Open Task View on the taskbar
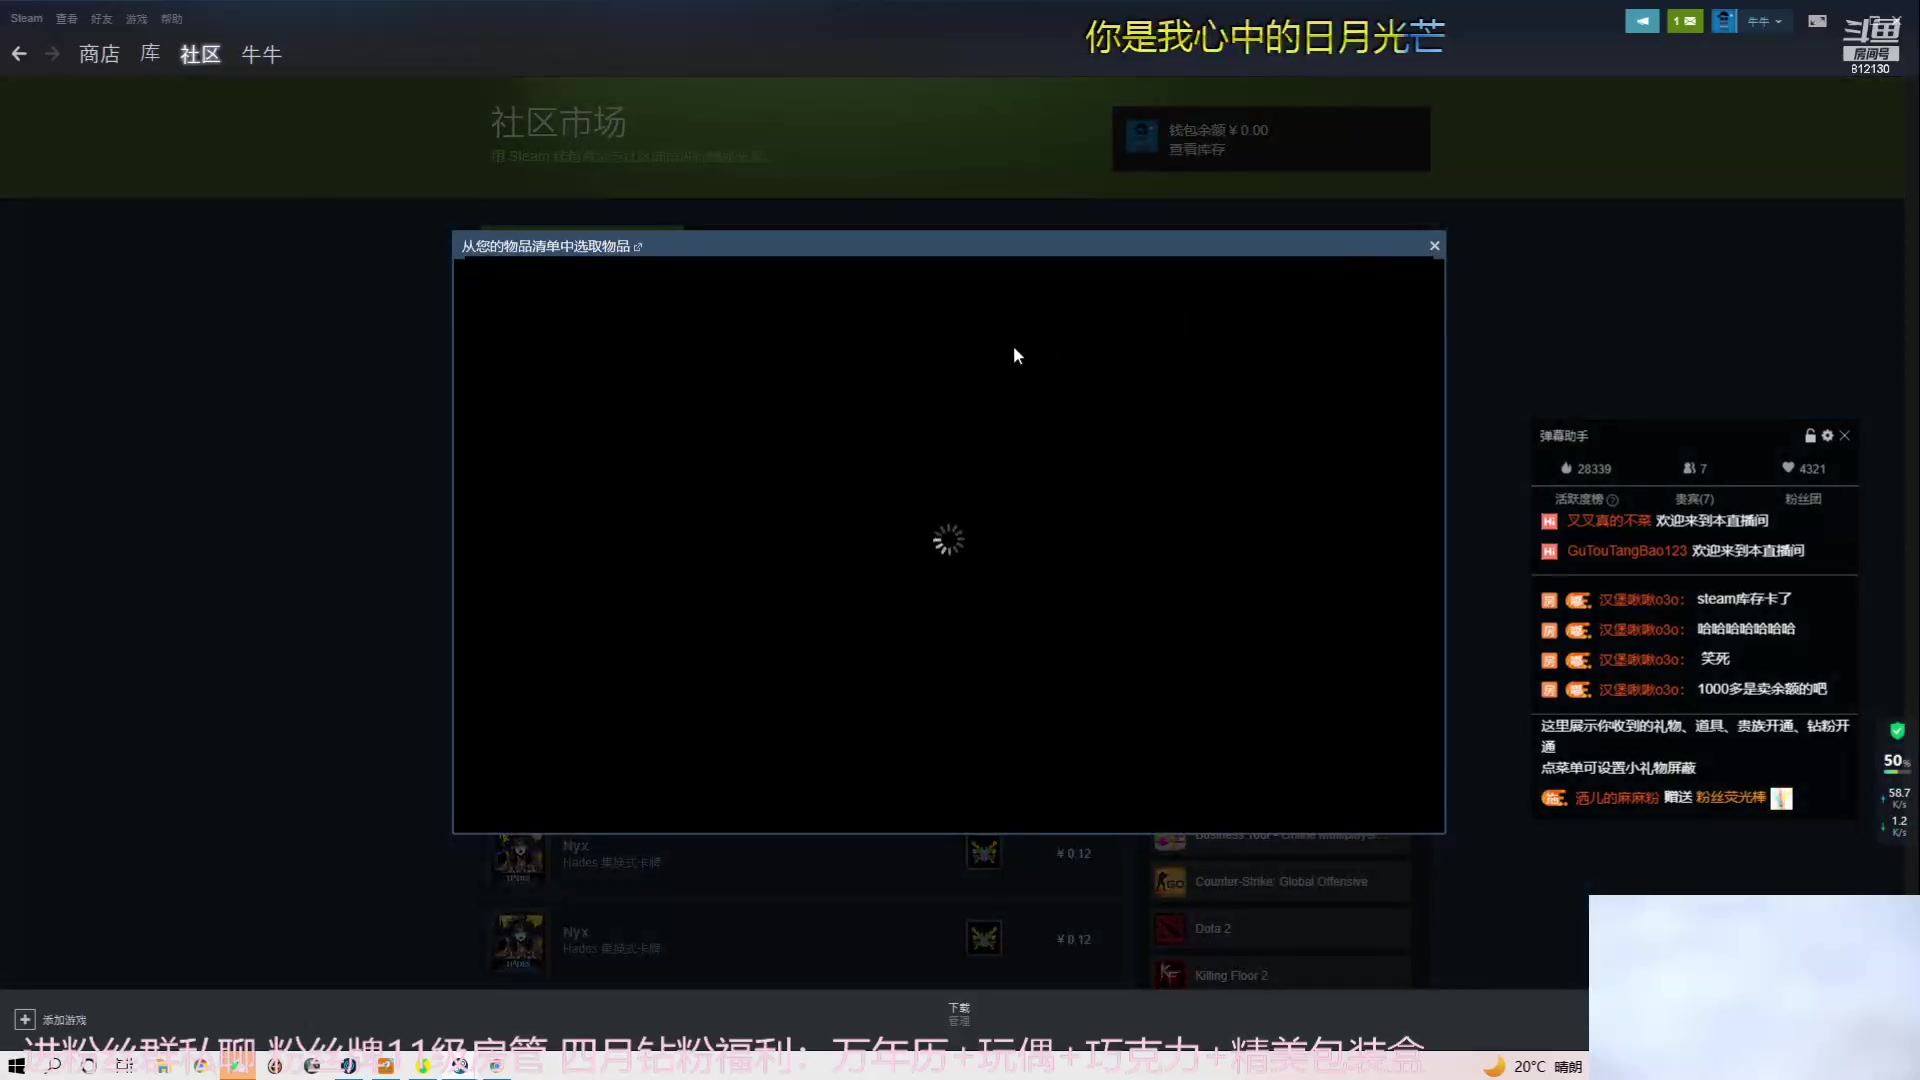This screenshot has height=1080, width=1920. 124,1066
